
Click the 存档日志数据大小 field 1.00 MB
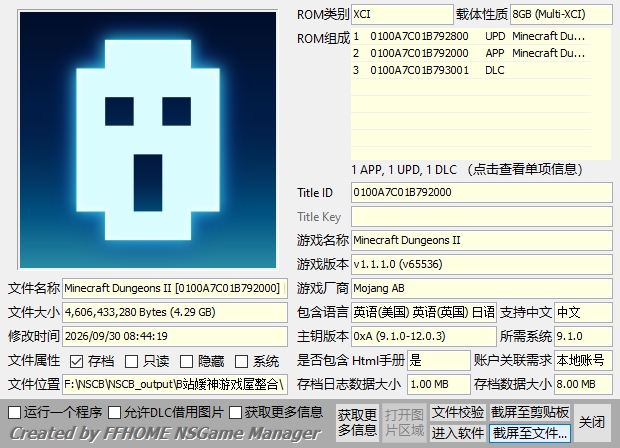pos(439,384)
